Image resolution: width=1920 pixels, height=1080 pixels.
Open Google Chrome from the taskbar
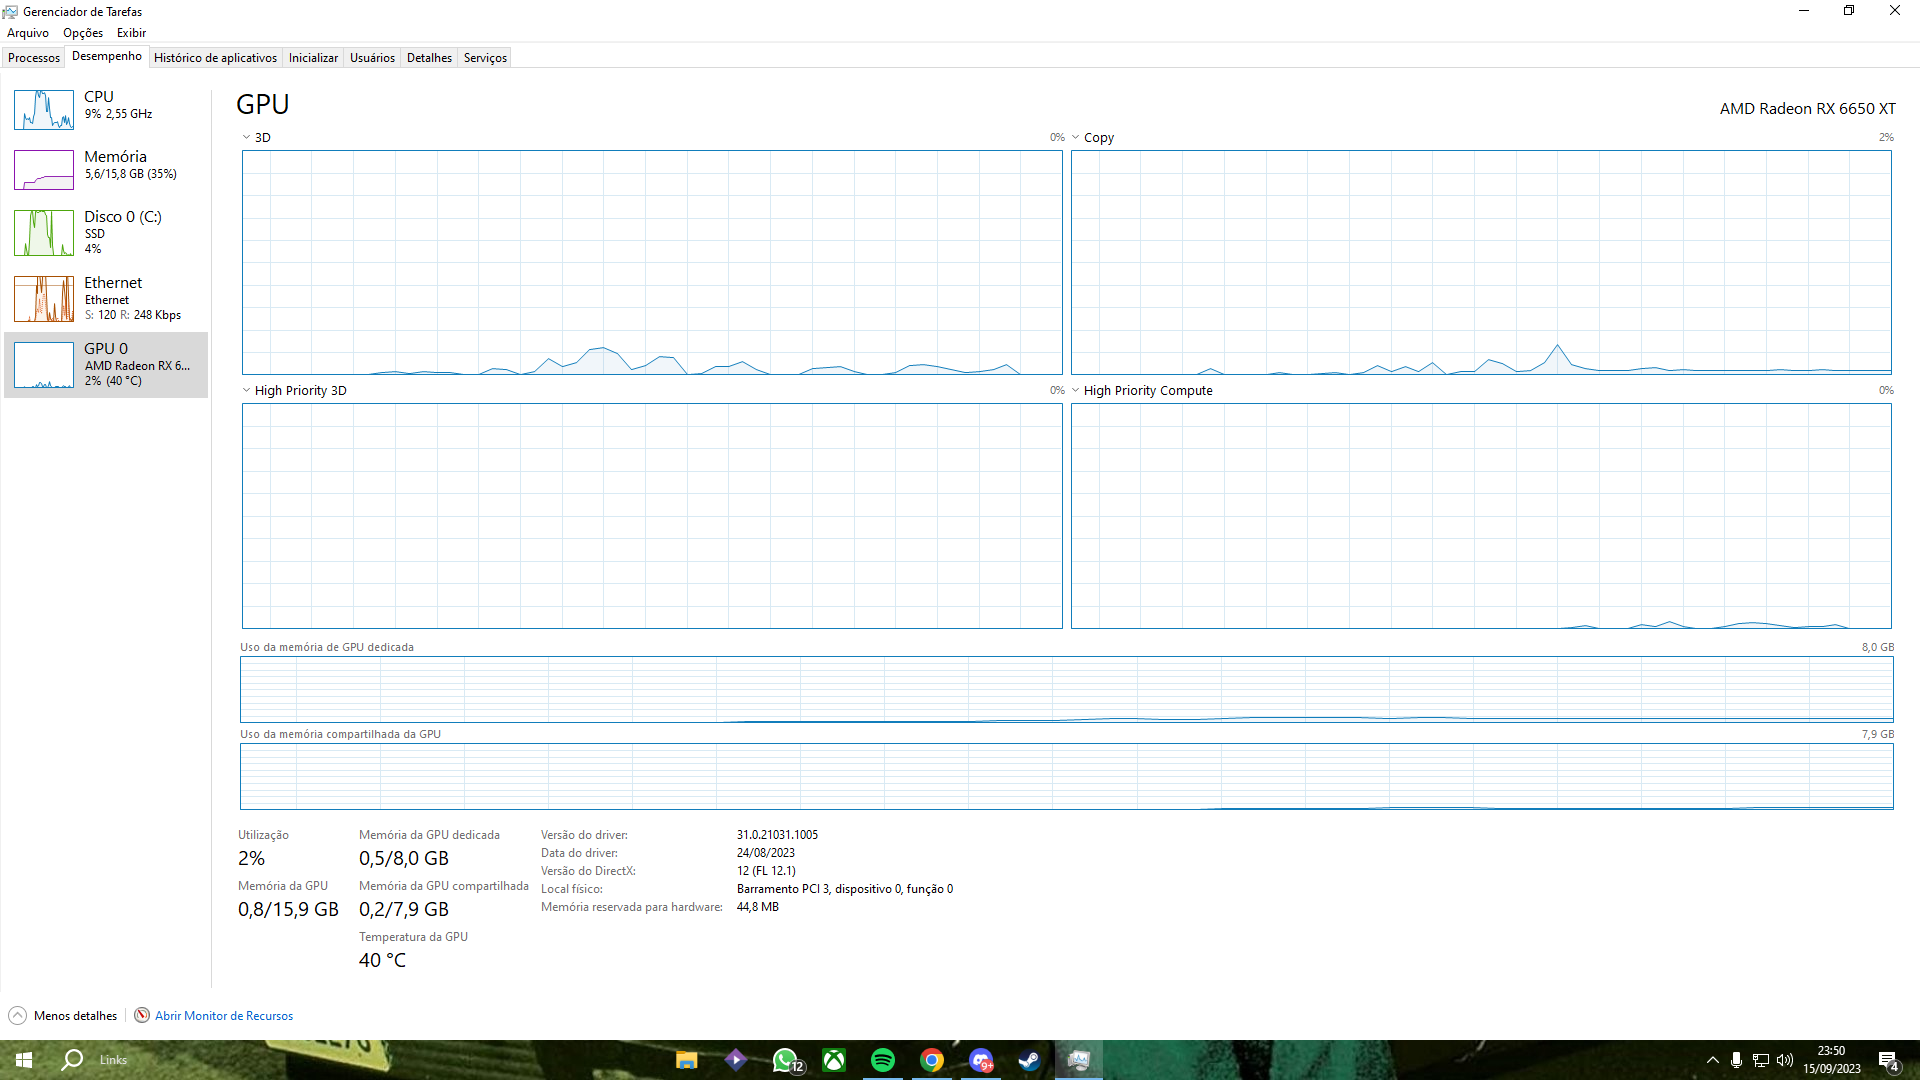[x=932, y=1060]
